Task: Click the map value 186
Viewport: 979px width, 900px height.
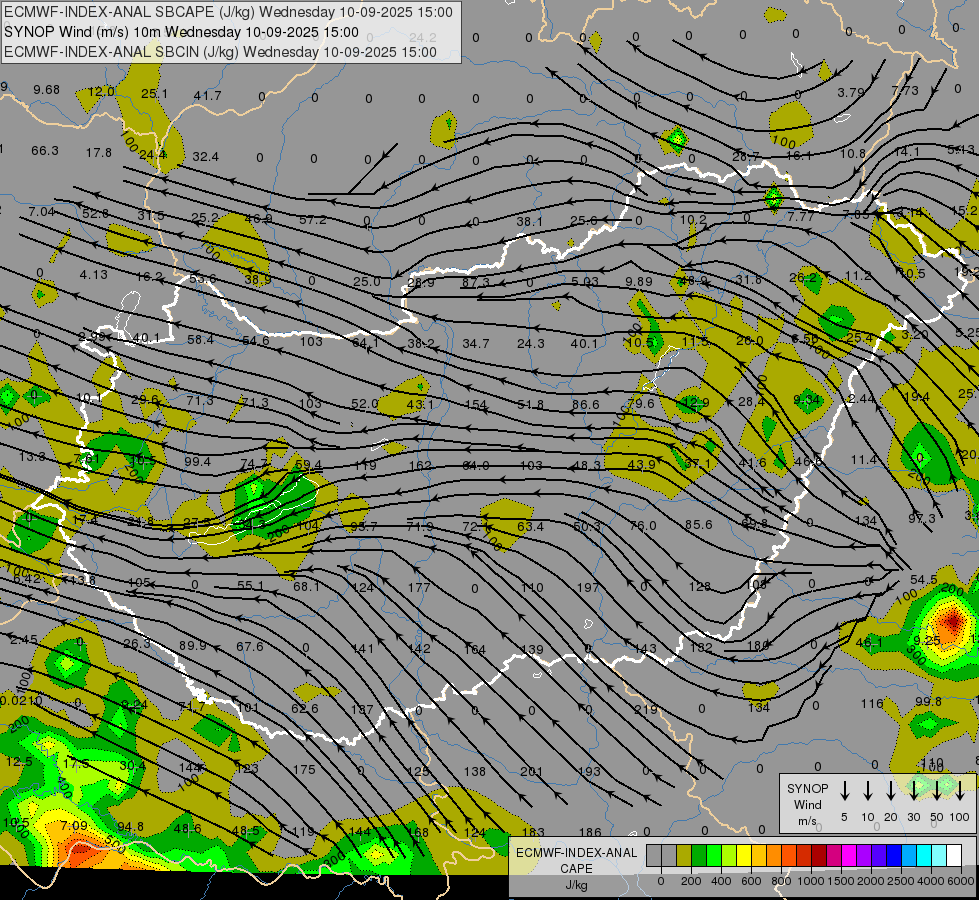Action: point(590,832)
